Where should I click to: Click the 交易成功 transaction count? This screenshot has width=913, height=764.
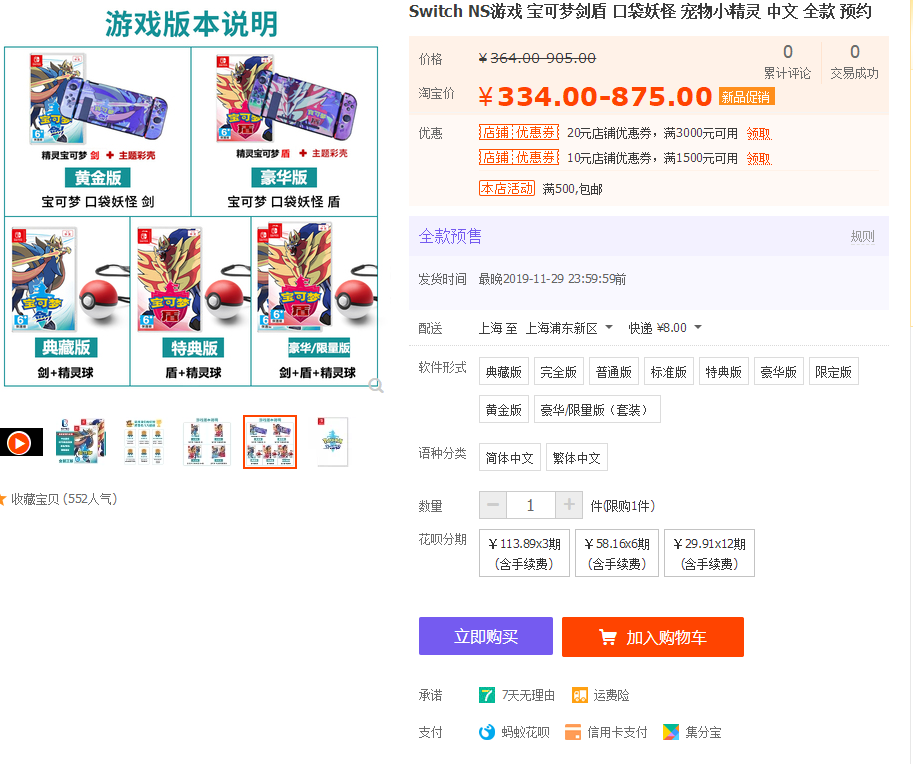pyautogui.click(x=854, y=62)
